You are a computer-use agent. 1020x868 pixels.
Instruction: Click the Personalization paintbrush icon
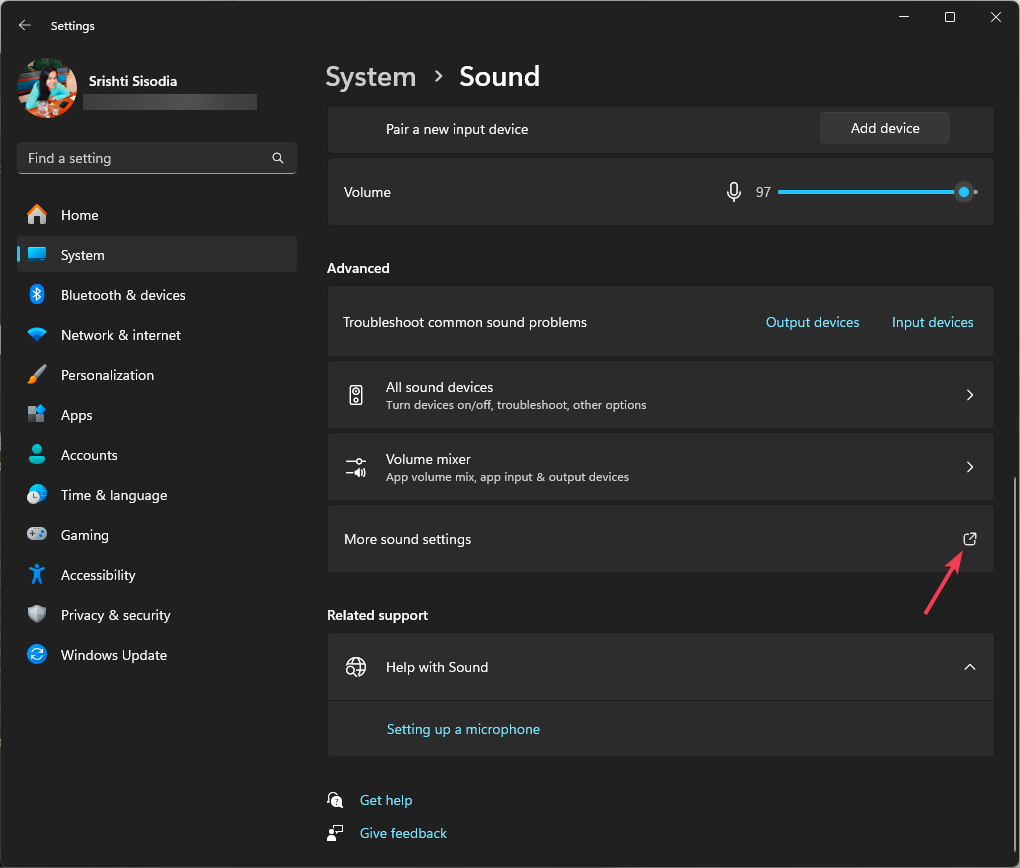tap(37, 374)
